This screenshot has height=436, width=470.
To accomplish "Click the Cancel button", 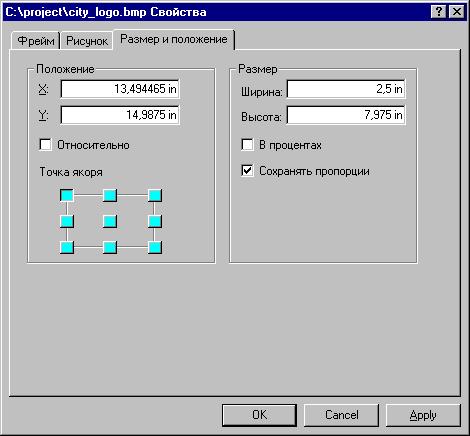I will point(342,415).
